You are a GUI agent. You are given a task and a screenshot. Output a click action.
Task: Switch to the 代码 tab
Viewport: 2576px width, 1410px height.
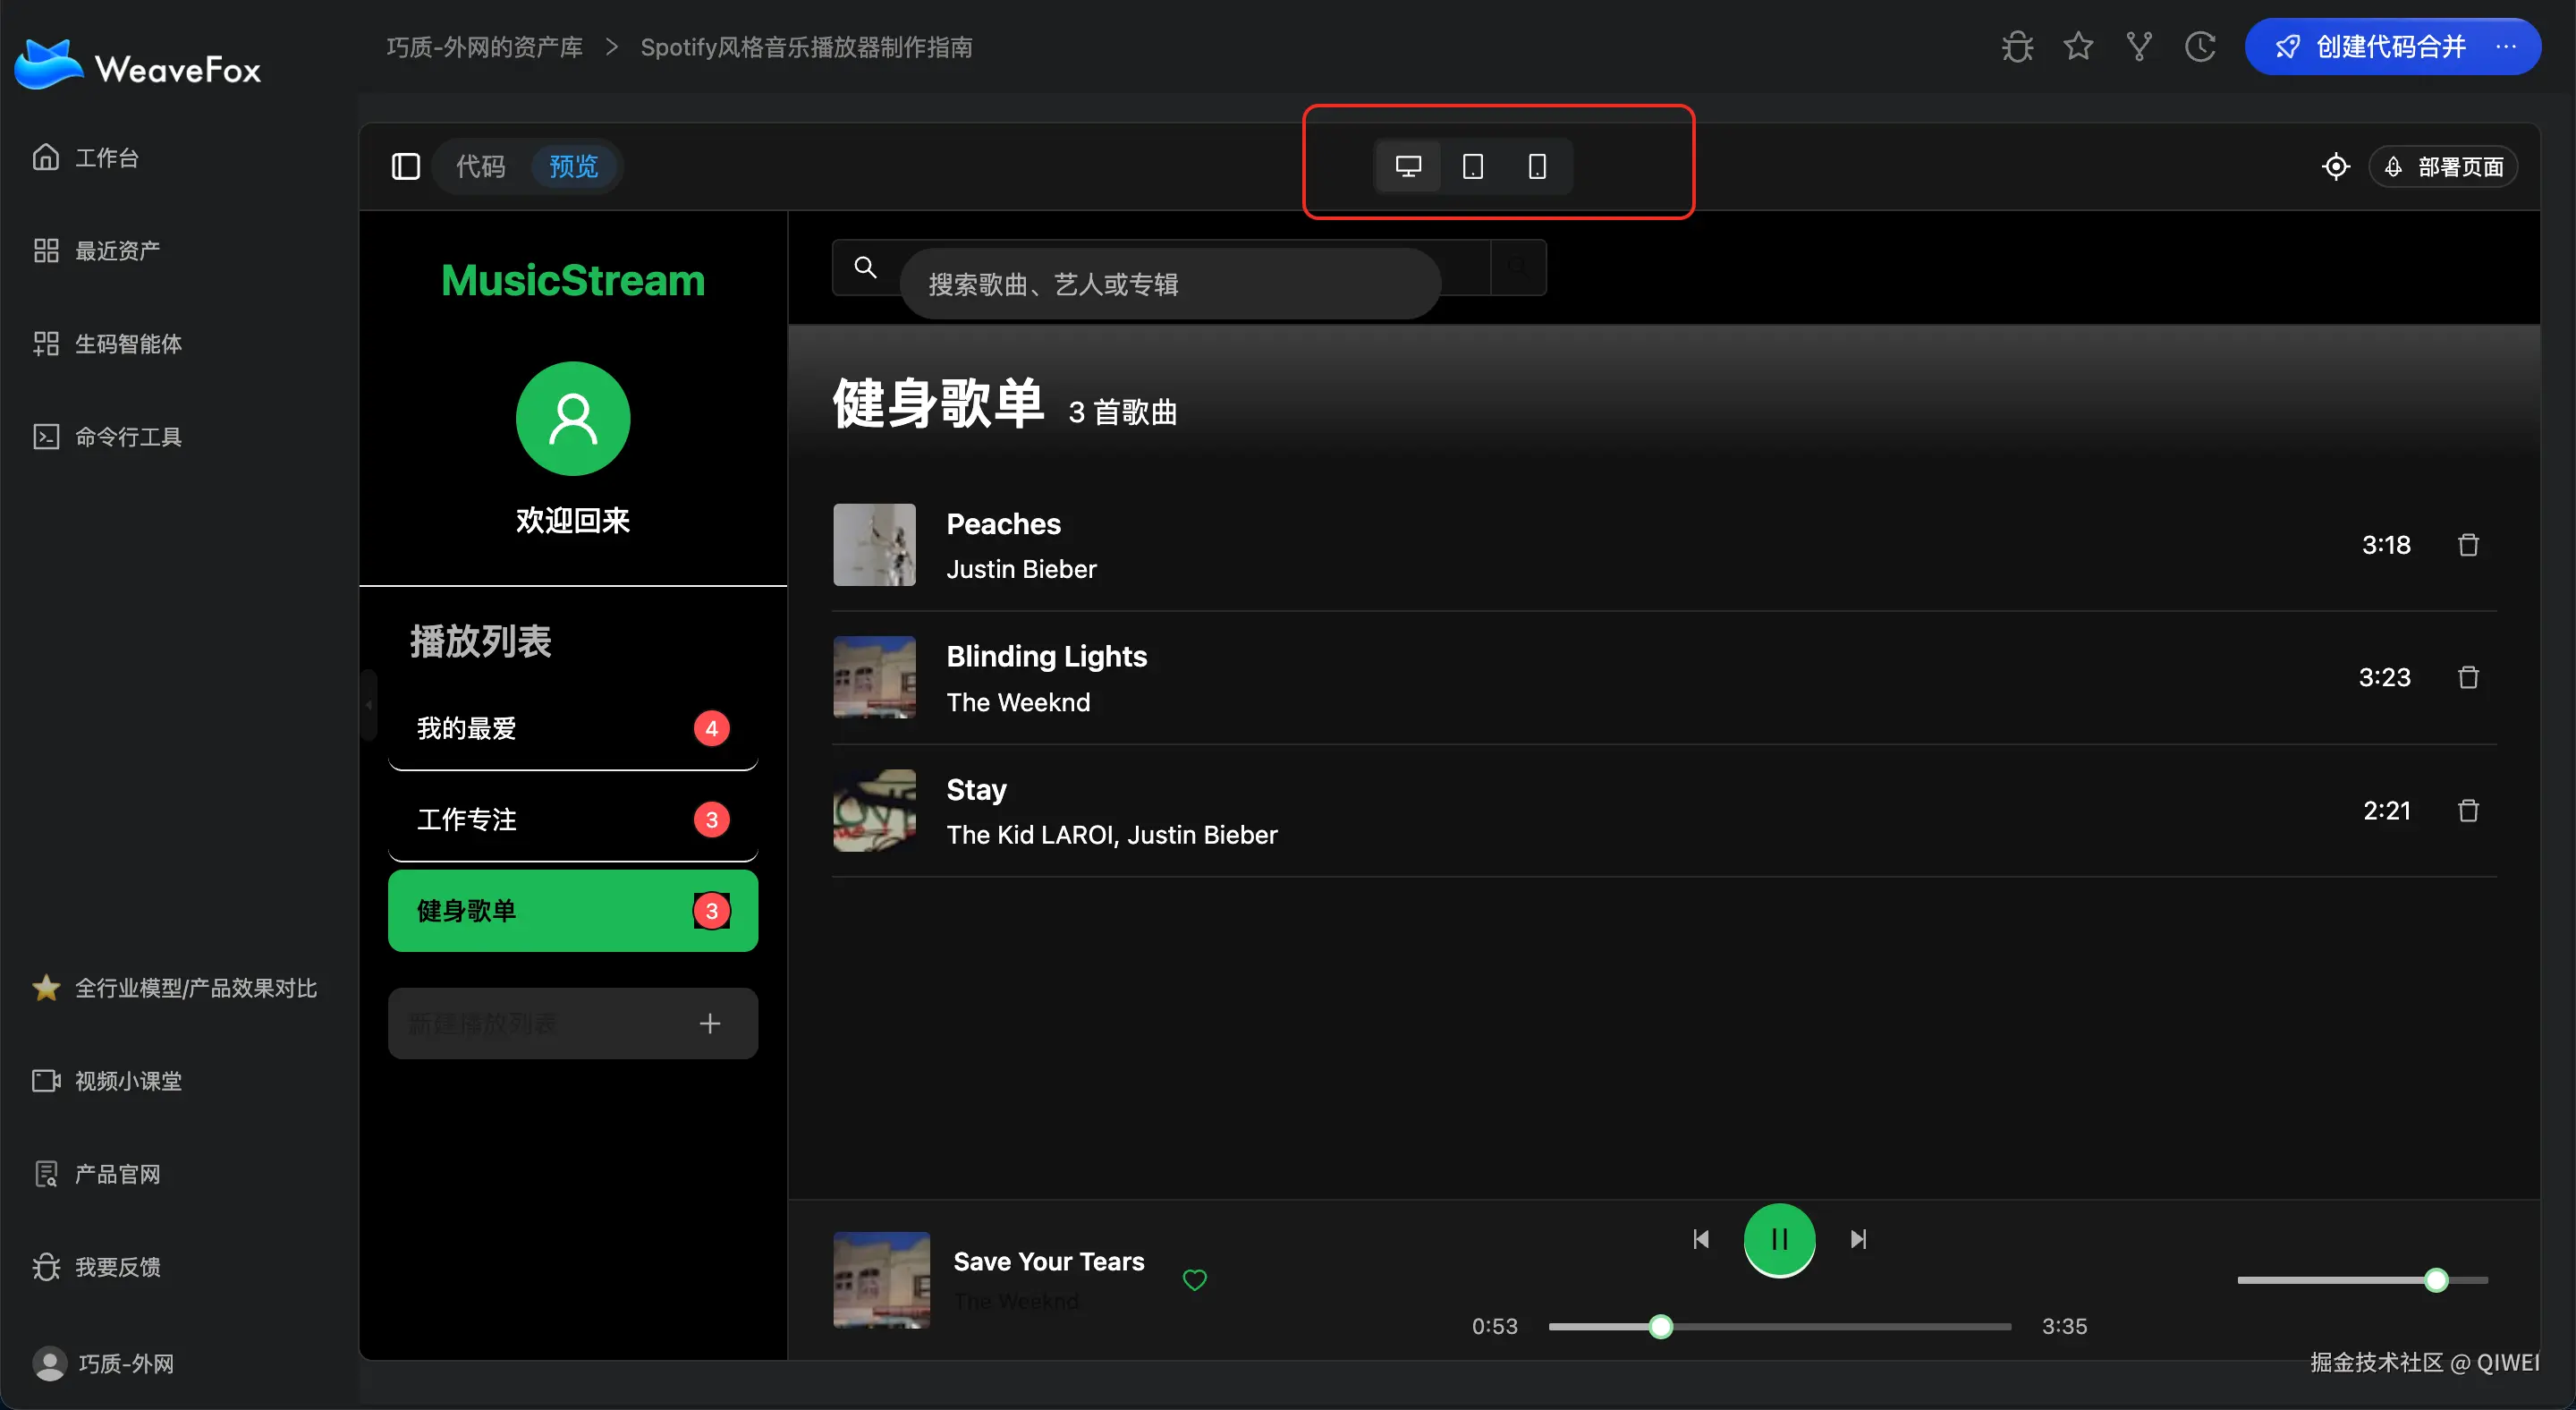(x=480, y=166)
